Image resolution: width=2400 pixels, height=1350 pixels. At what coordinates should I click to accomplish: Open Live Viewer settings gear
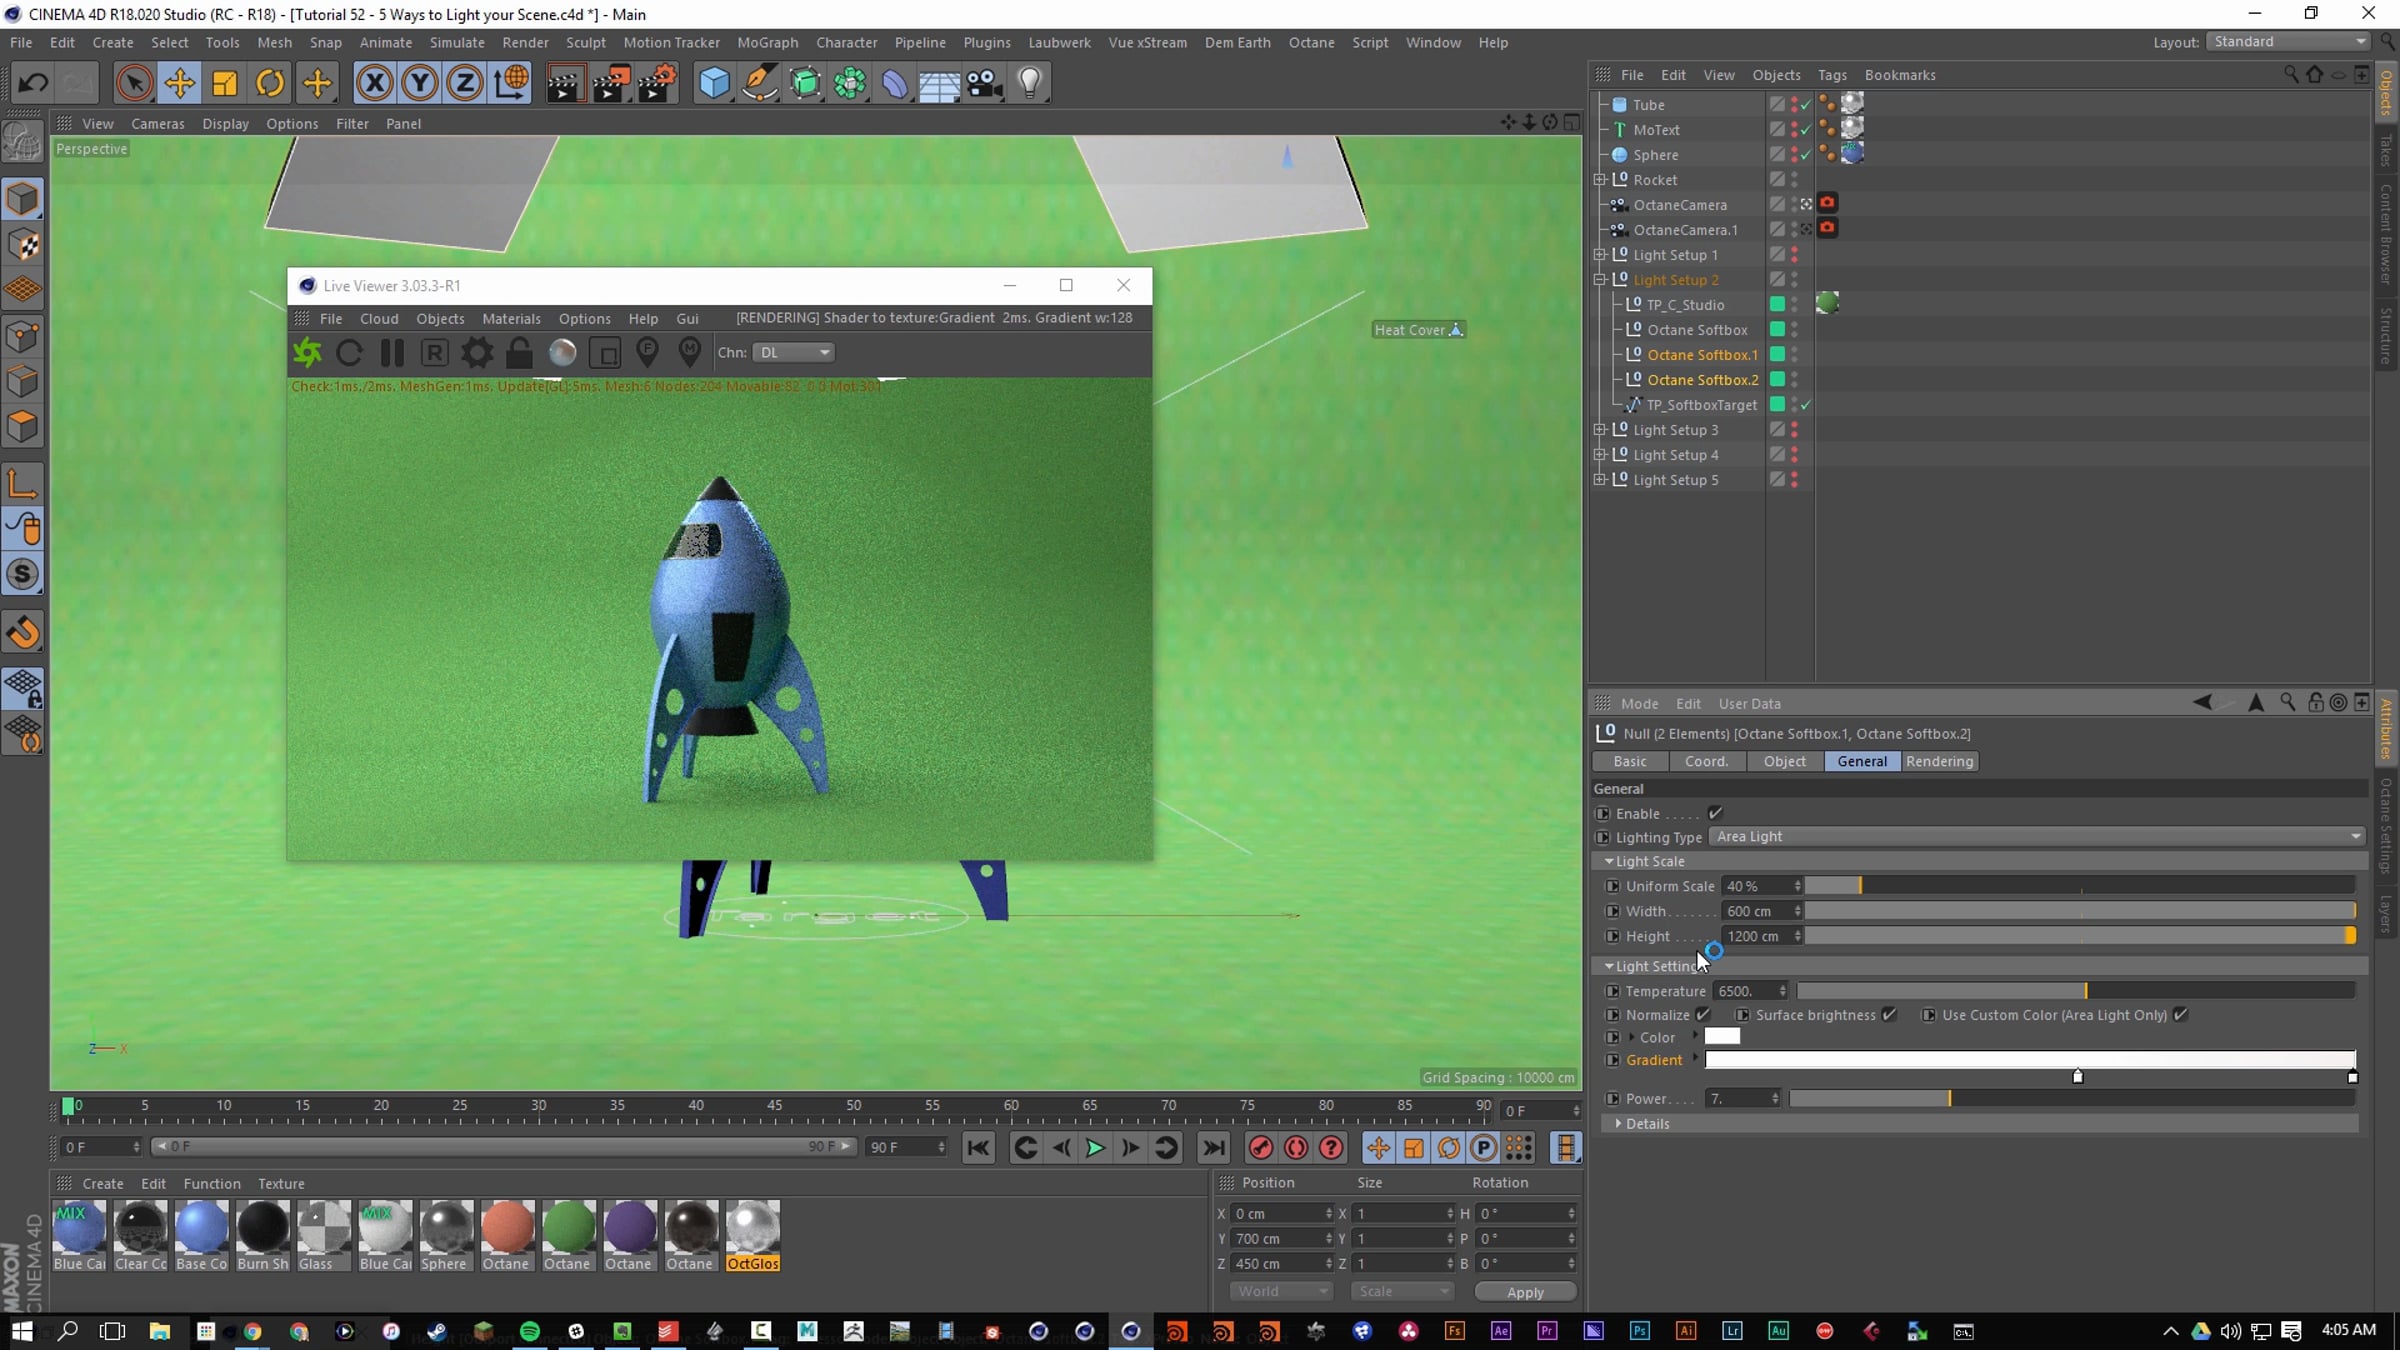click(x=477, y=352)
